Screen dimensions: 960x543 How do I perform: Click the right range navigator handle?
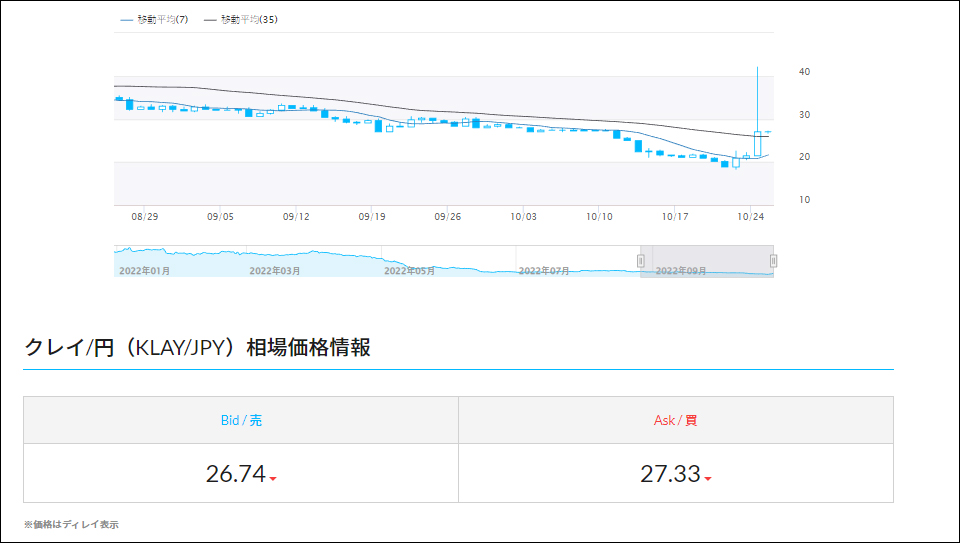773,261
